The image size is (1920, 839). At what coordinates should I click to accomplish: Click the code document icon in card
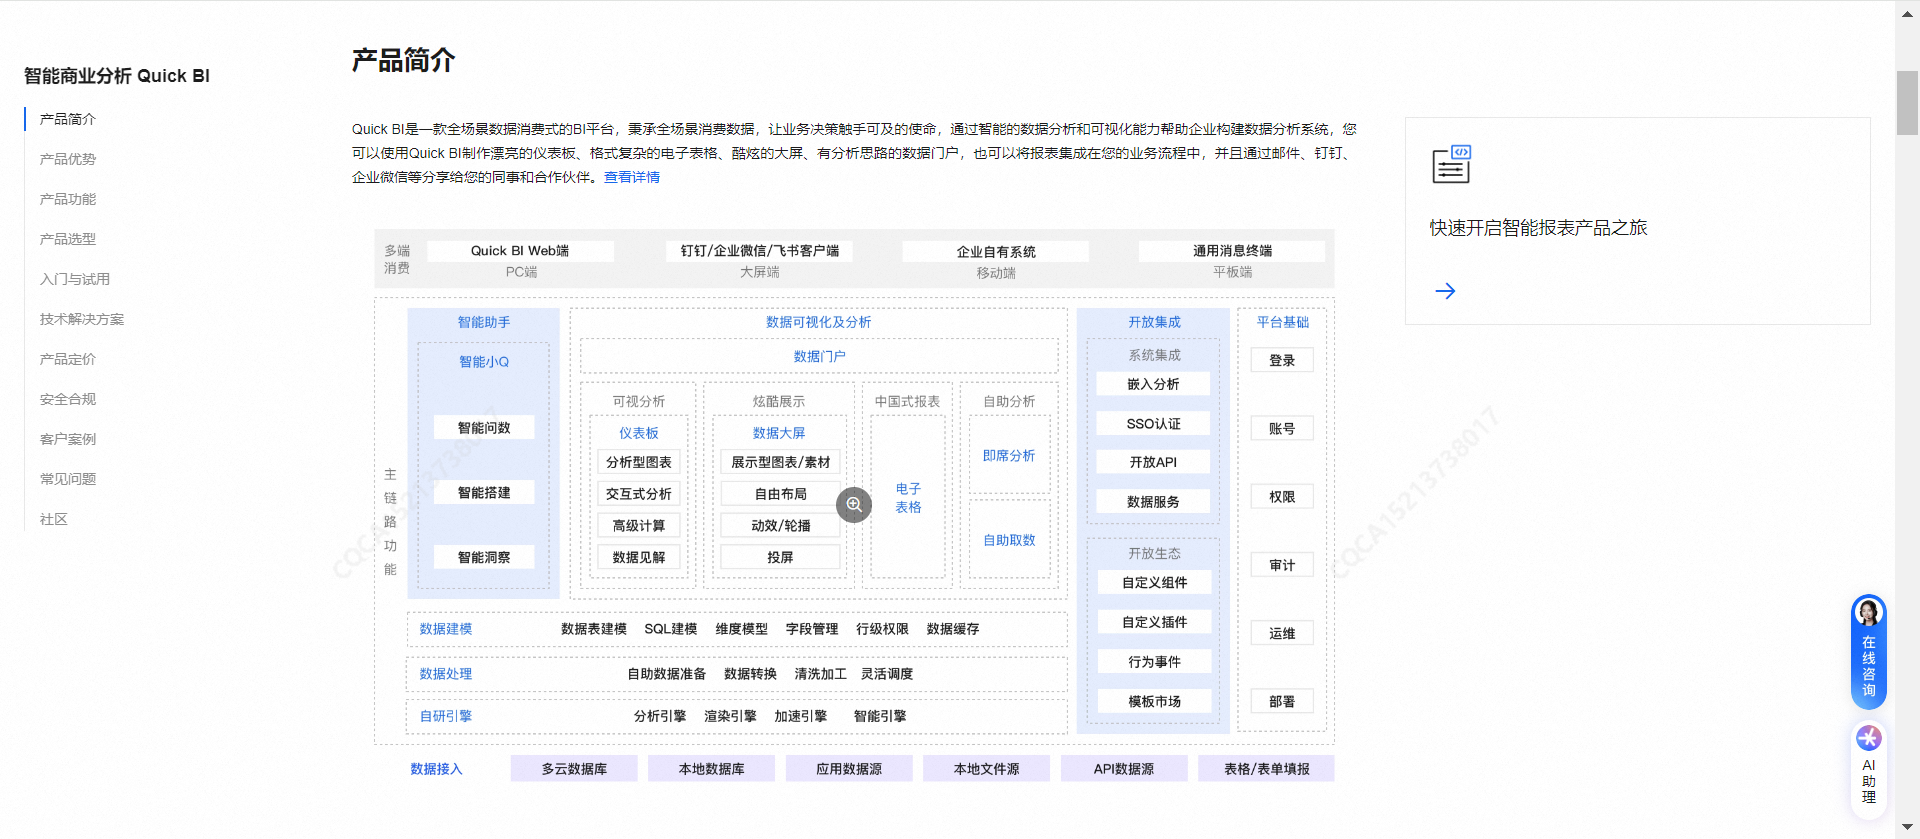tap(1451, 164)
